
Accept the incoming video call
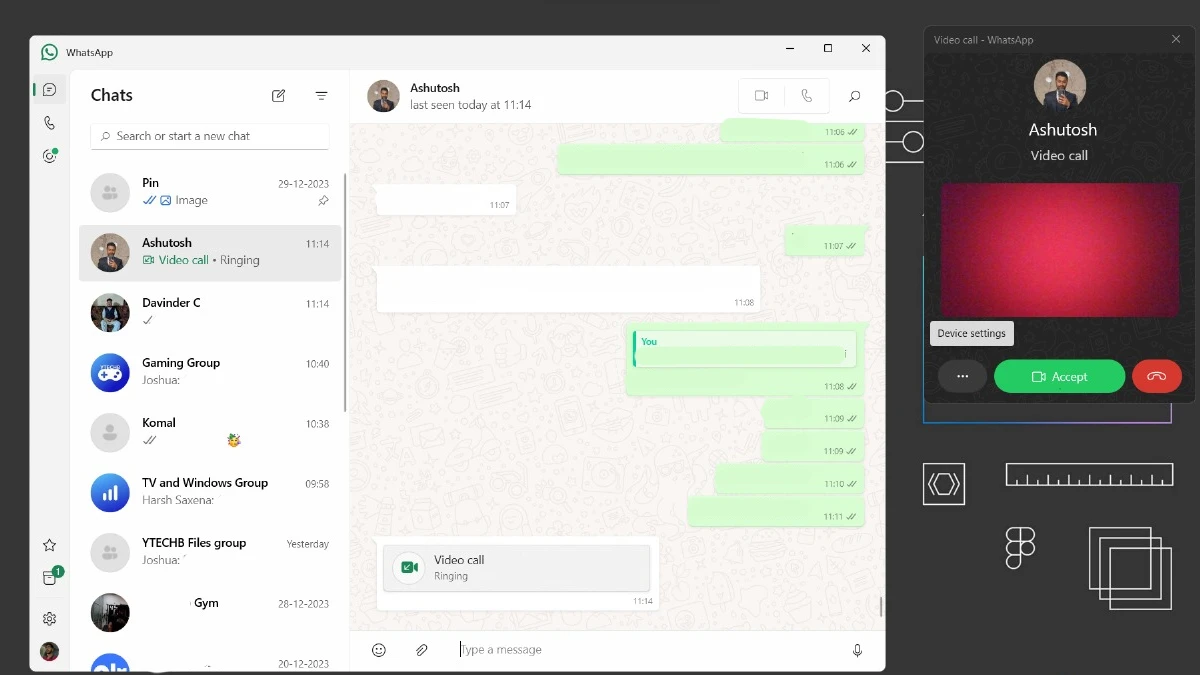point(1059,377)
